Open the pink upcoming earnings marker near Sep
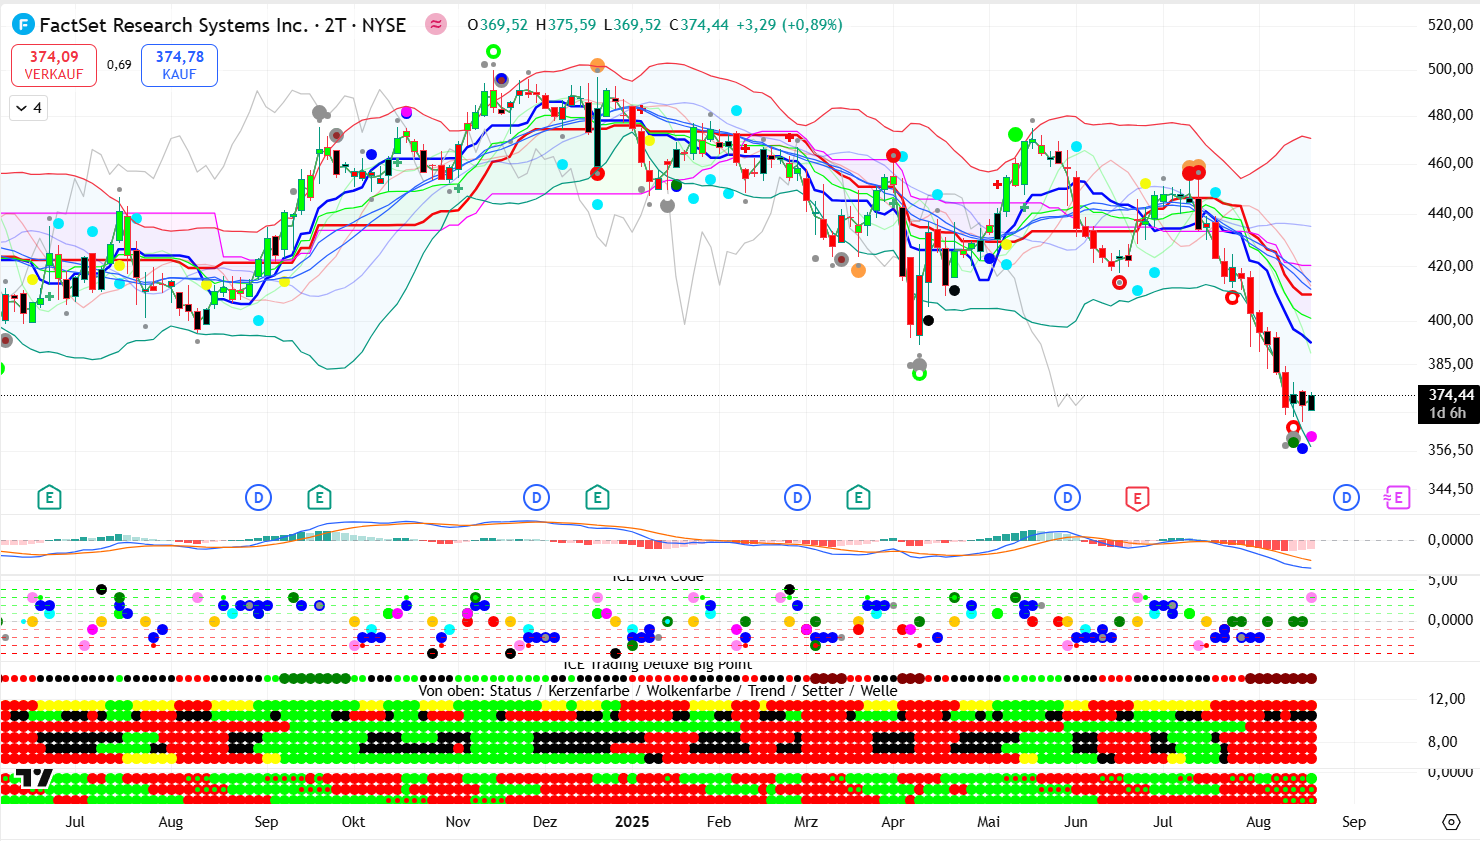This screenshot has height=841, width=1480. pos(1396,498)
